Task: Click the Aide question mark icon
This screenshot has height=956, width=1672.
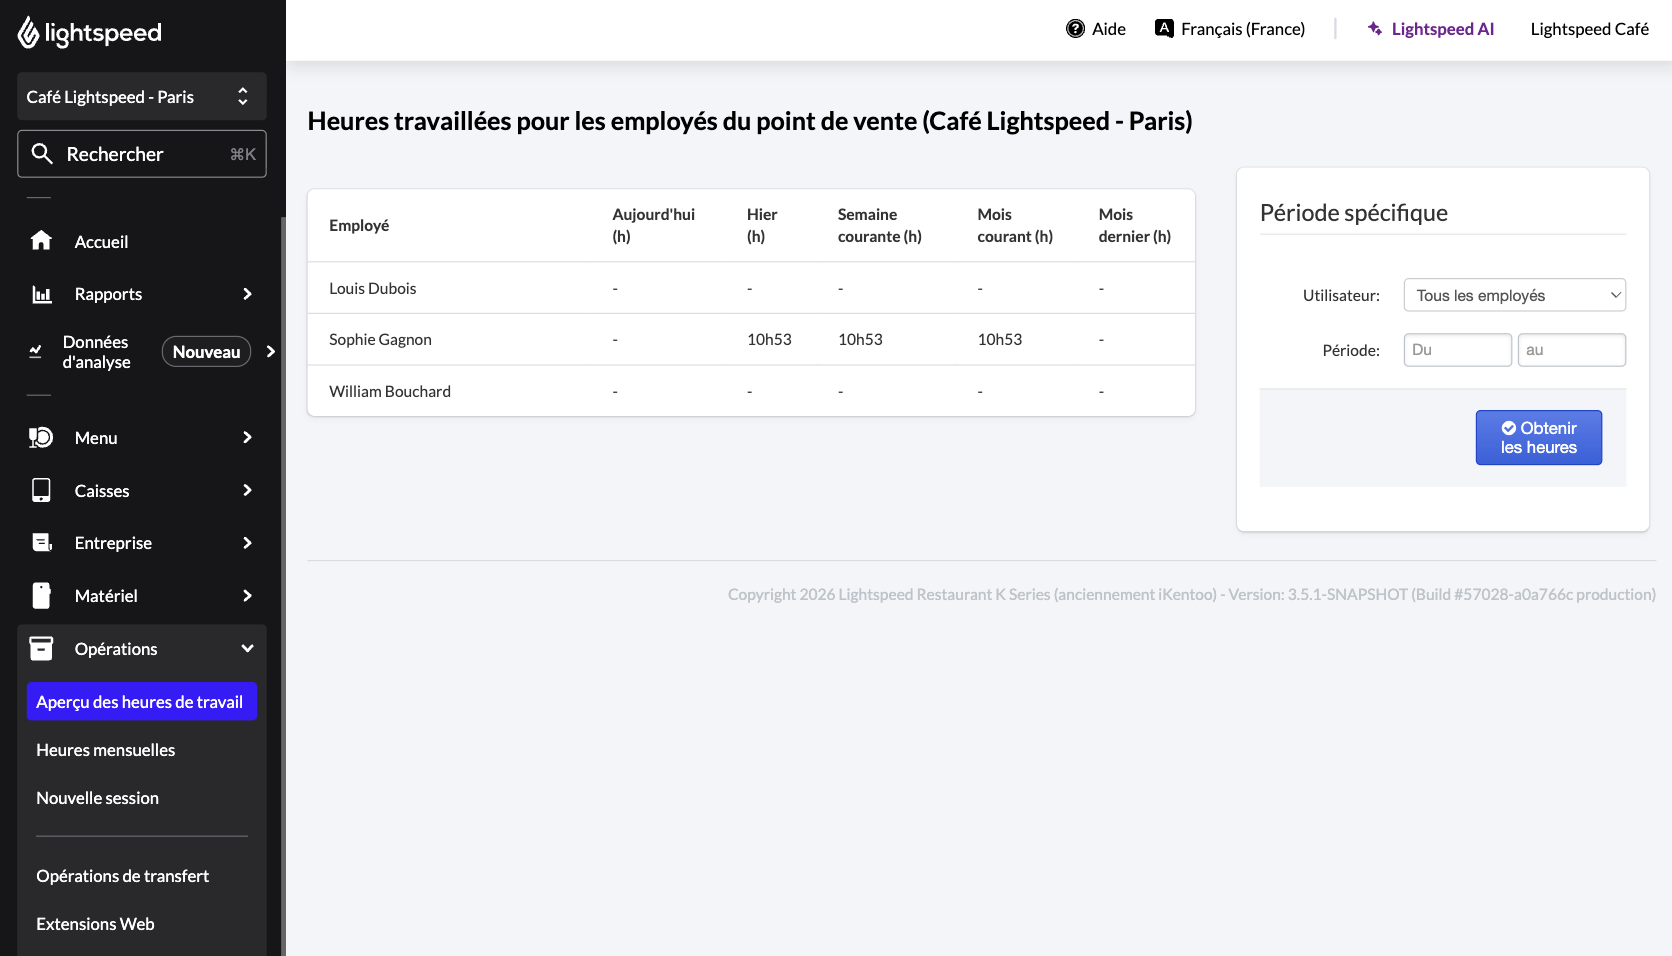Action: [x=1075, y=29]
